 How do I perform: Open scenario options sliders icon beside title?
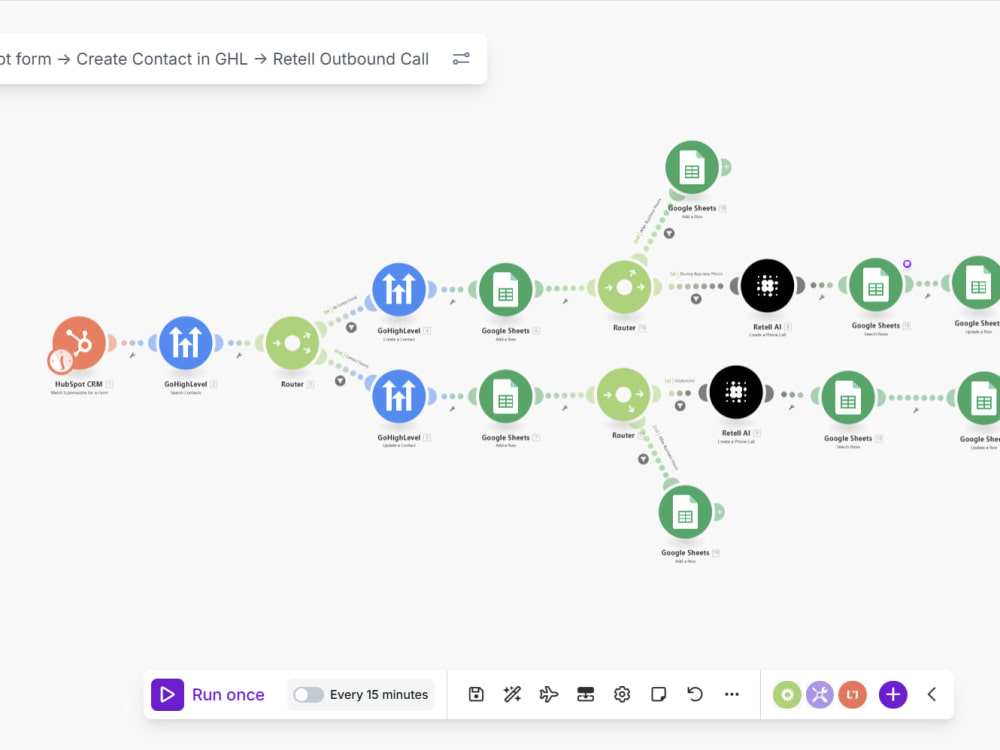click(x=461, y=59)
